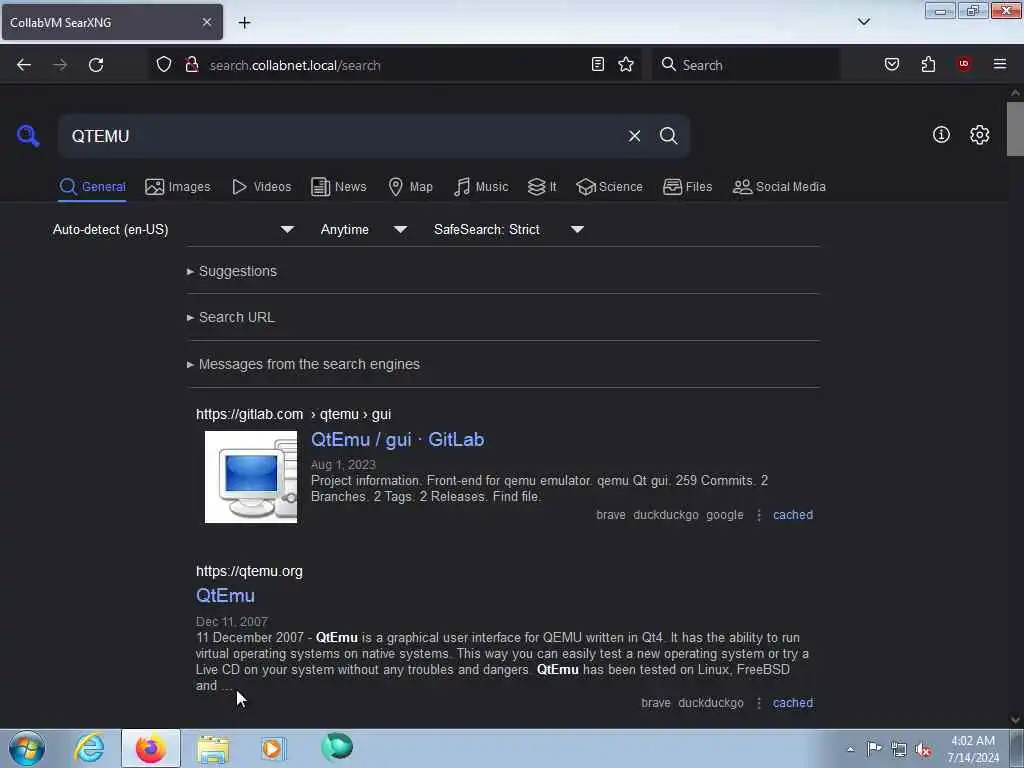Click the https://gitlab.com result URL
1024x768 pixels.
[249, 414]
